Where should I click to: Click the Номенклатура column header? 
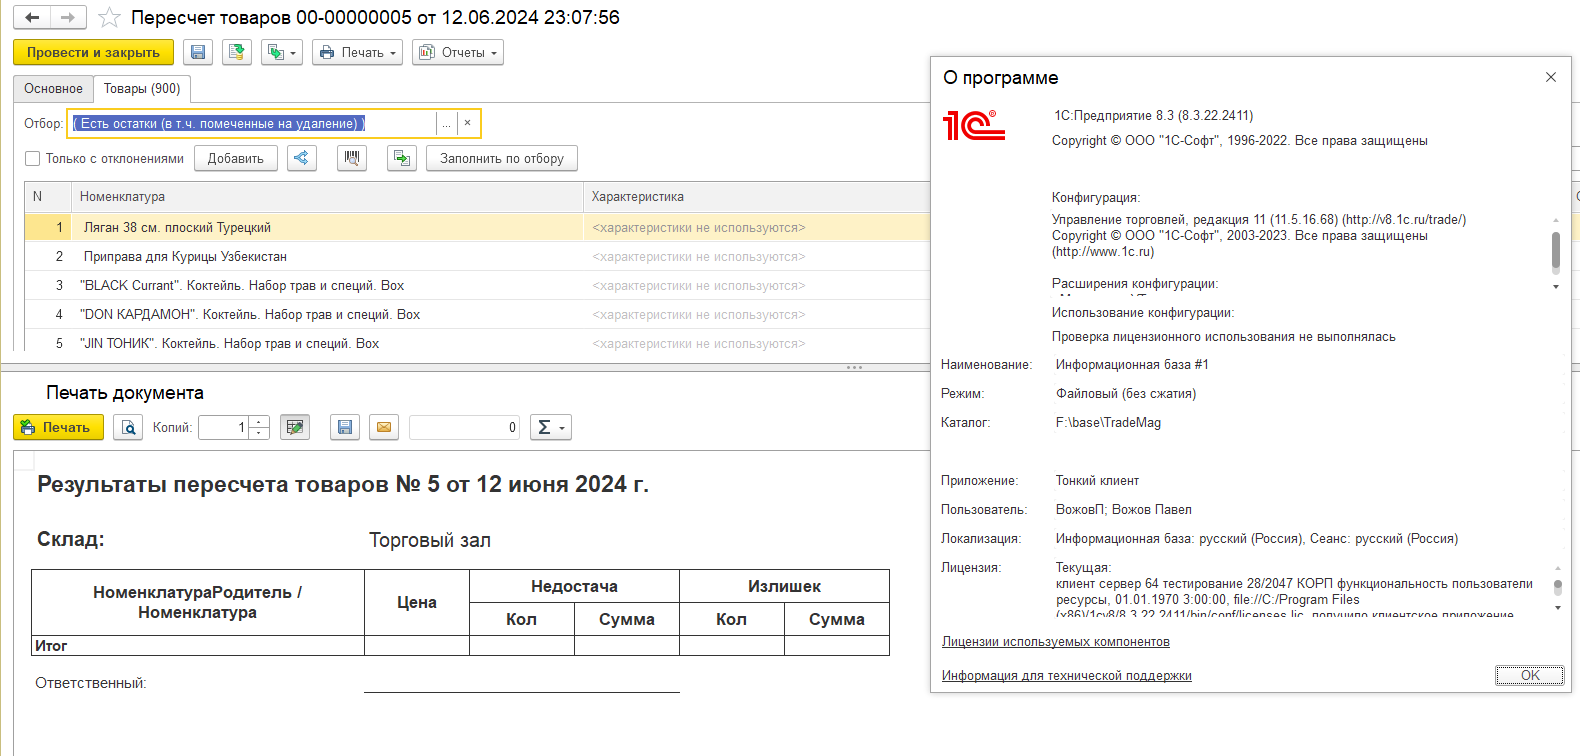(x=327, y=196)
